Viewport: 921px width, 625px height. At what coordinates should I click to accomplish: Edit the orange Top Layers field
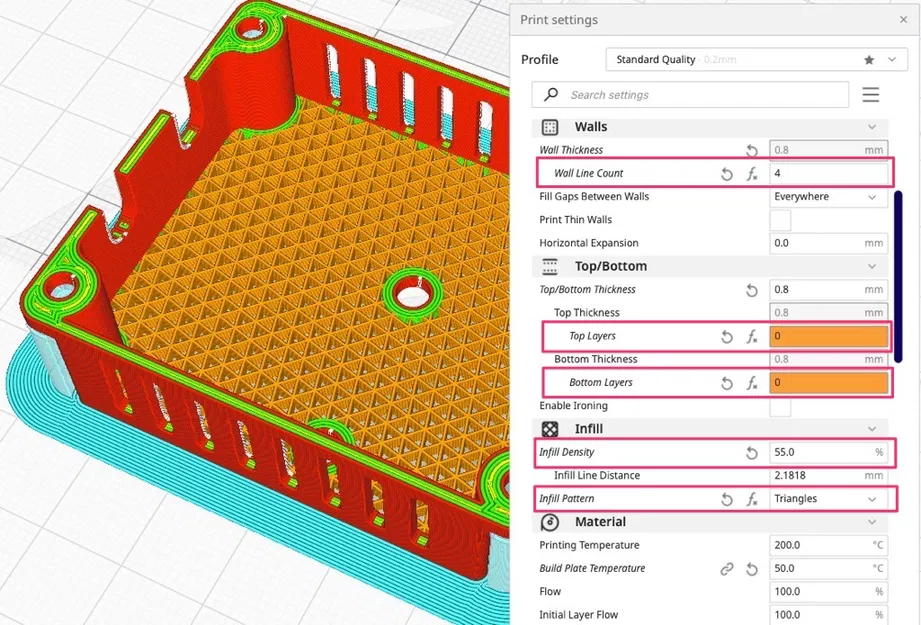829,336
